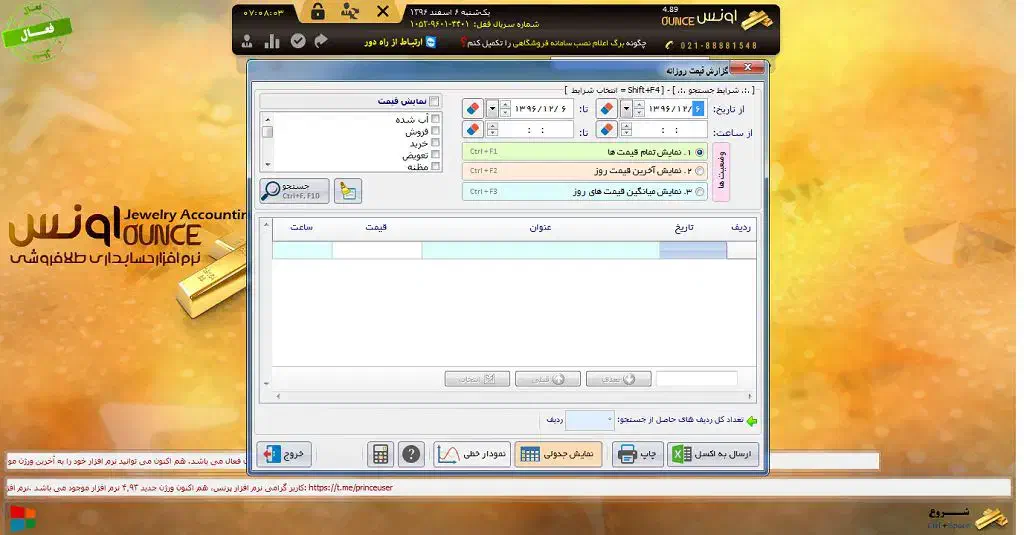Click the جستجو search button
Screen dimensions: 1024x535
tap(294, 191)
